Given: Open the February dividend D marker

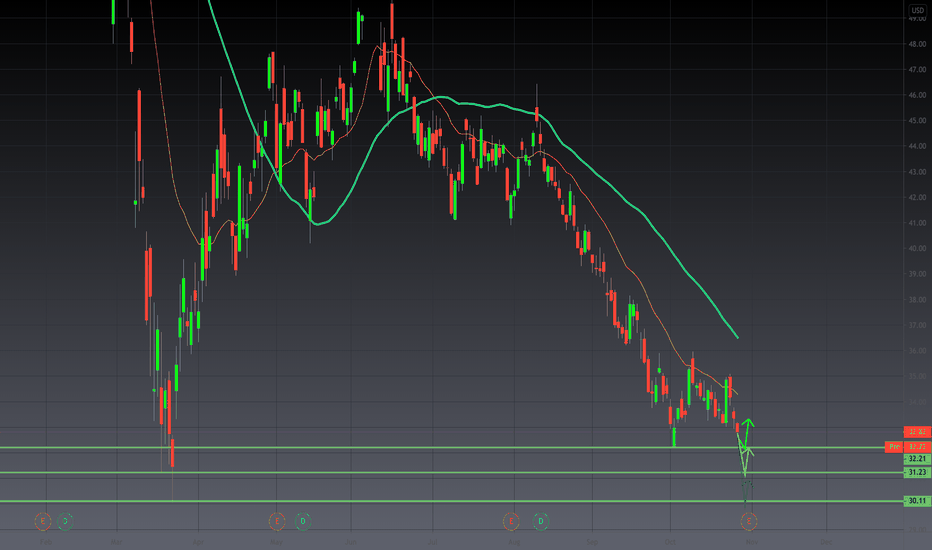Looking at the screenshot, I should 65,521.
